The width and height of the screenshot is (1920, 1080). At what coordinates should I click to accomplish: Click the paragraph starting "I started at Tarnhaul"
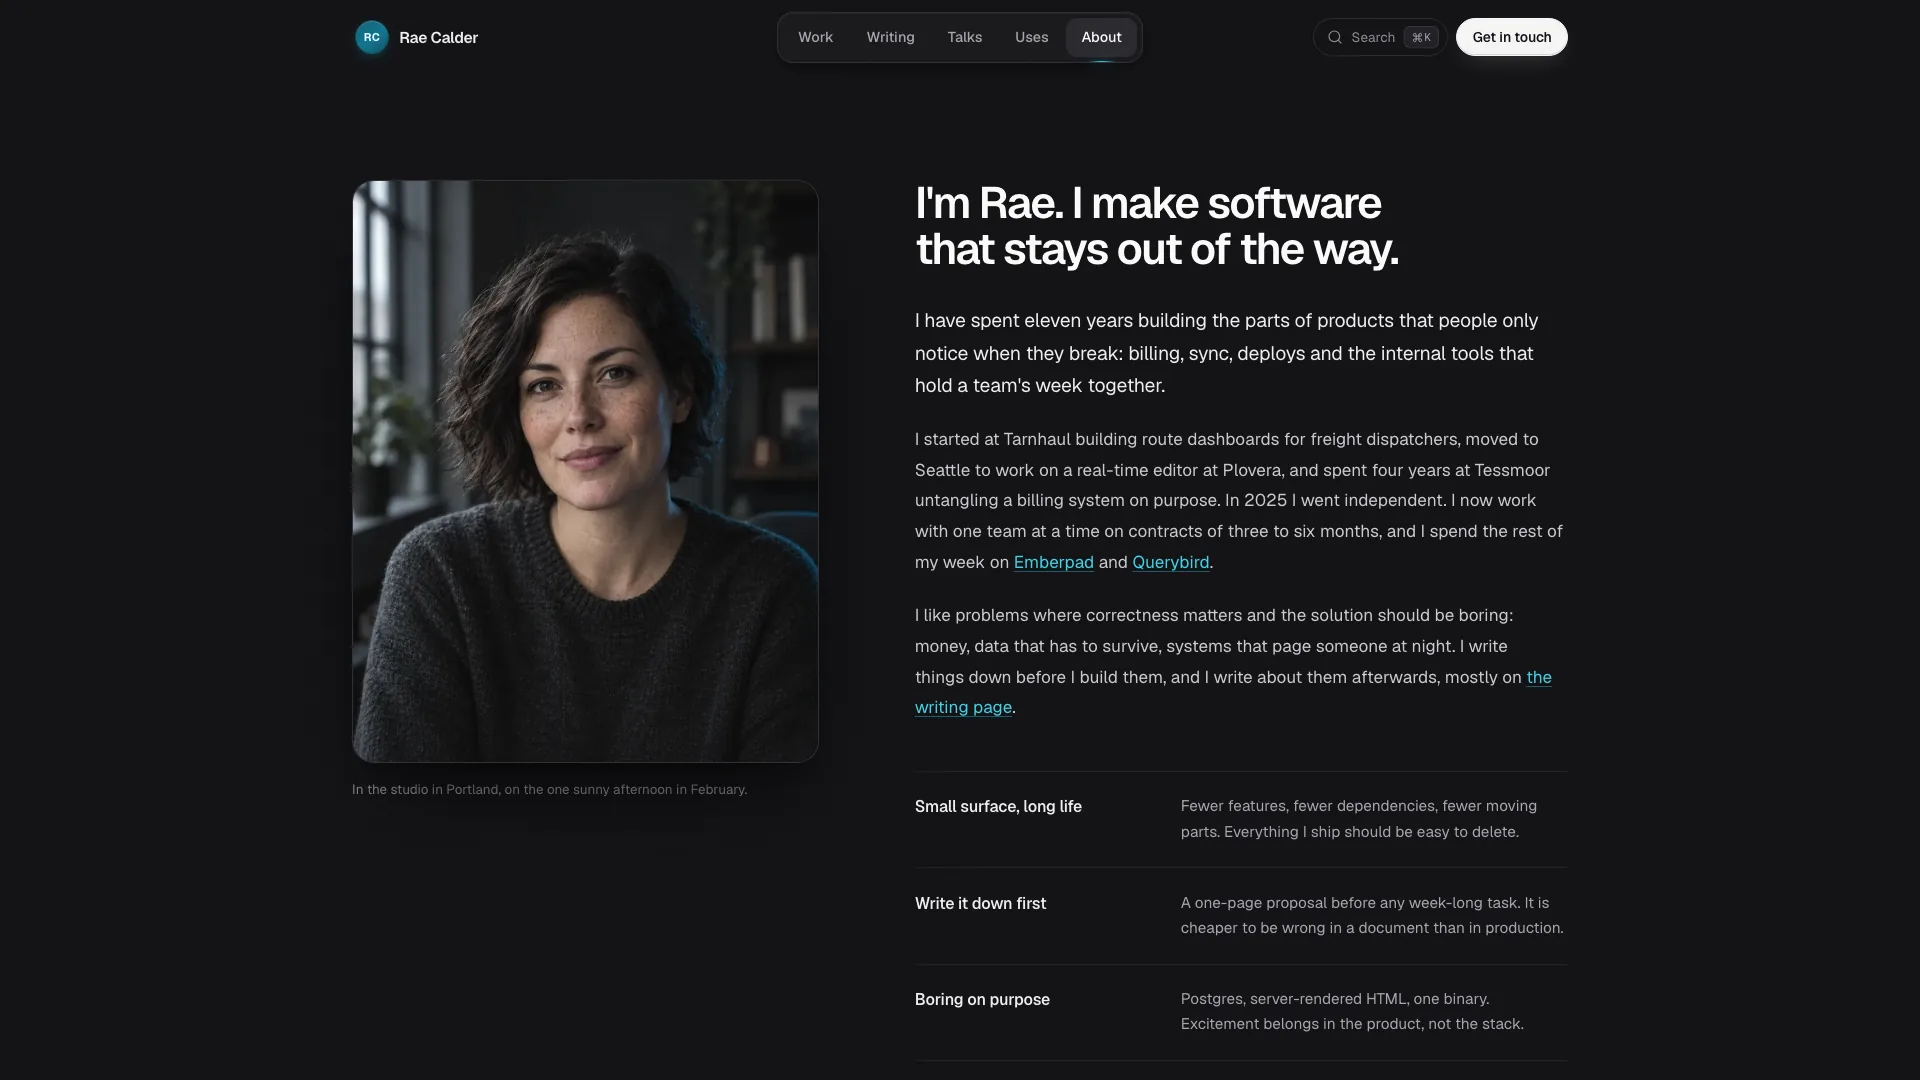(1239, 500)
